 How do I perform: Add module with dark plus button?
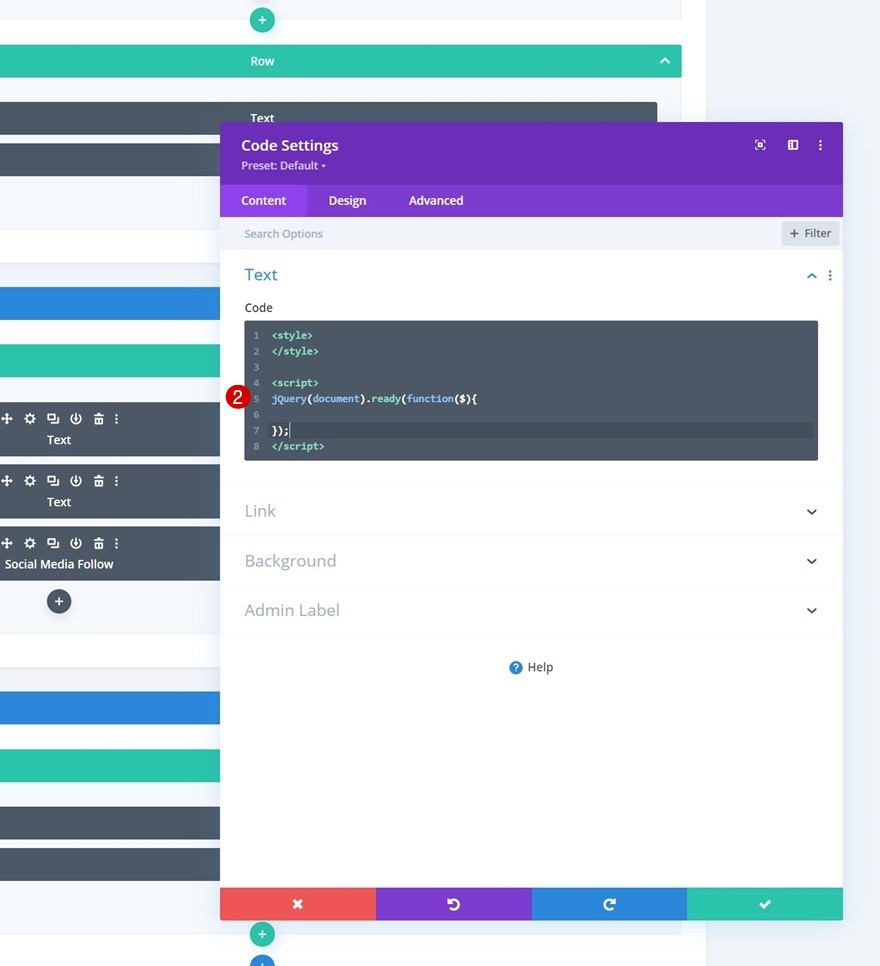coord(59,601)
